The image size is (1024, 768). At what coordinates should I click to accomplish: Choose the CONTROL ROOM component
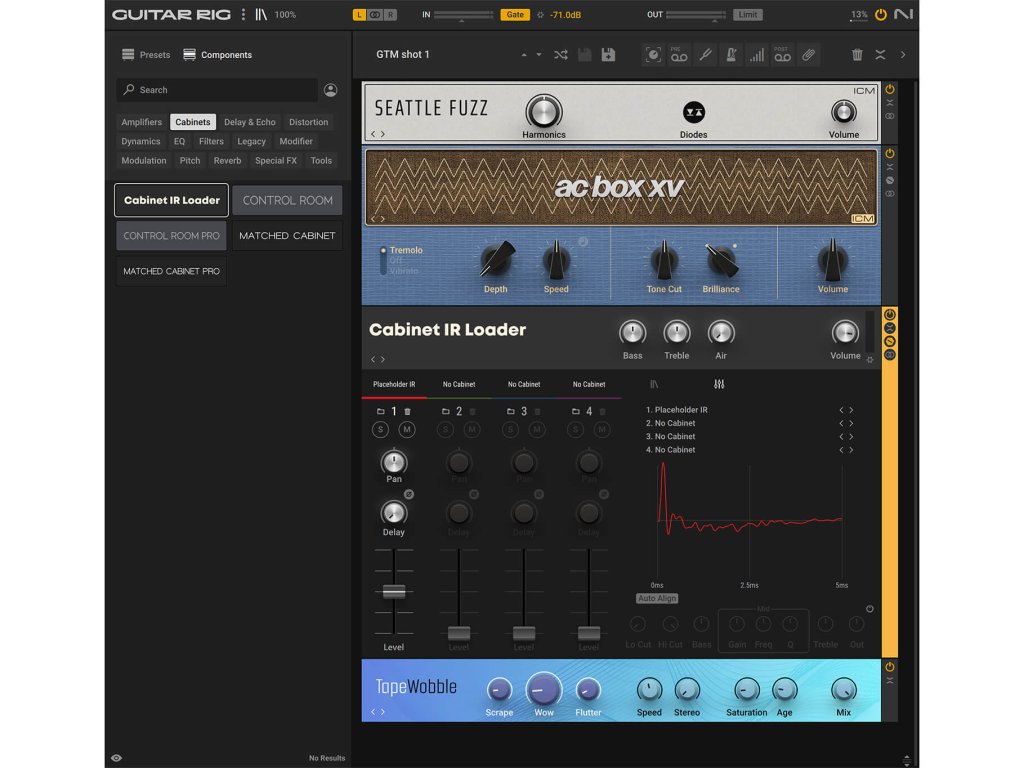(x=287, y=200)
